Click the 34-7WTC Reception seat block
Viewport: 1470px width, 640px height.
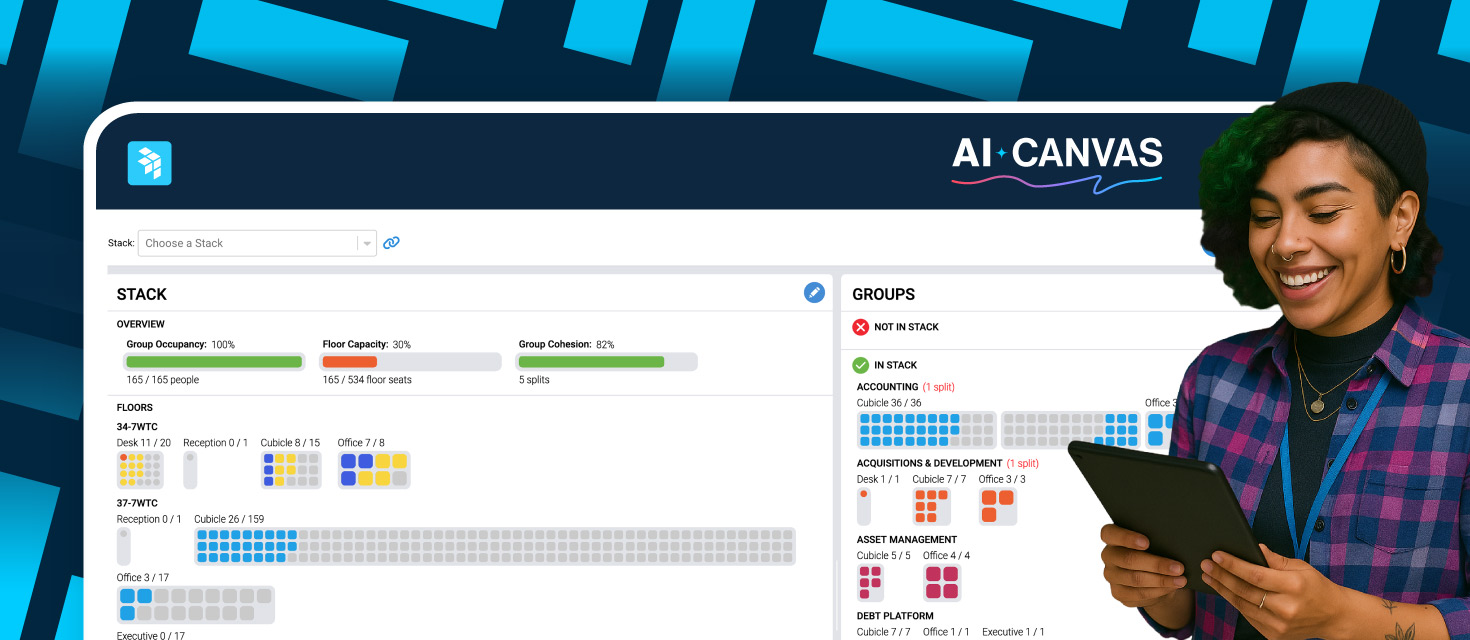(x=190, y=469)
